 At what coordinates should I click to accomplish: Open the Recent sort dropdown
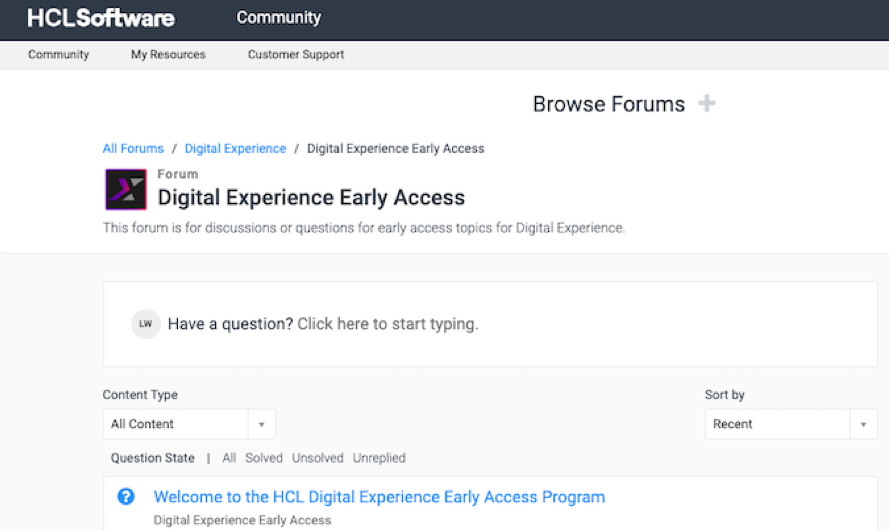791,424
